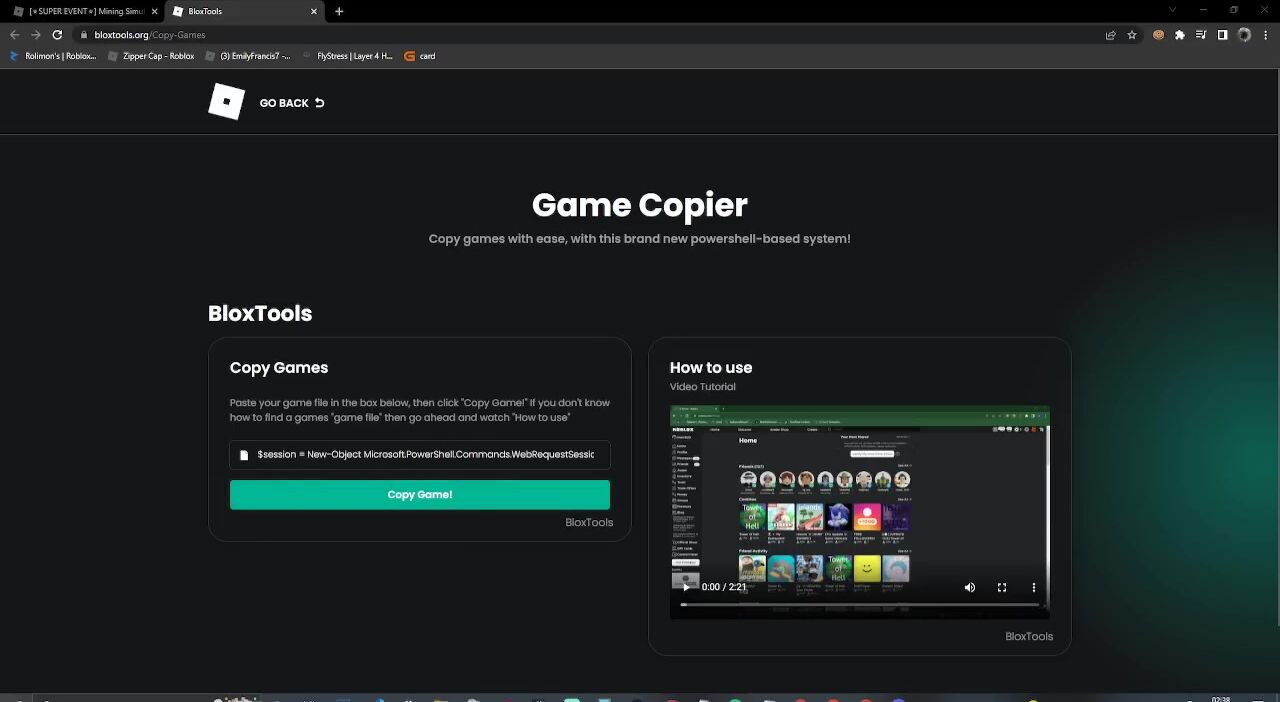Click the Game Copier heading
The image size is (1280, 702).
click(x=640, y=205)
